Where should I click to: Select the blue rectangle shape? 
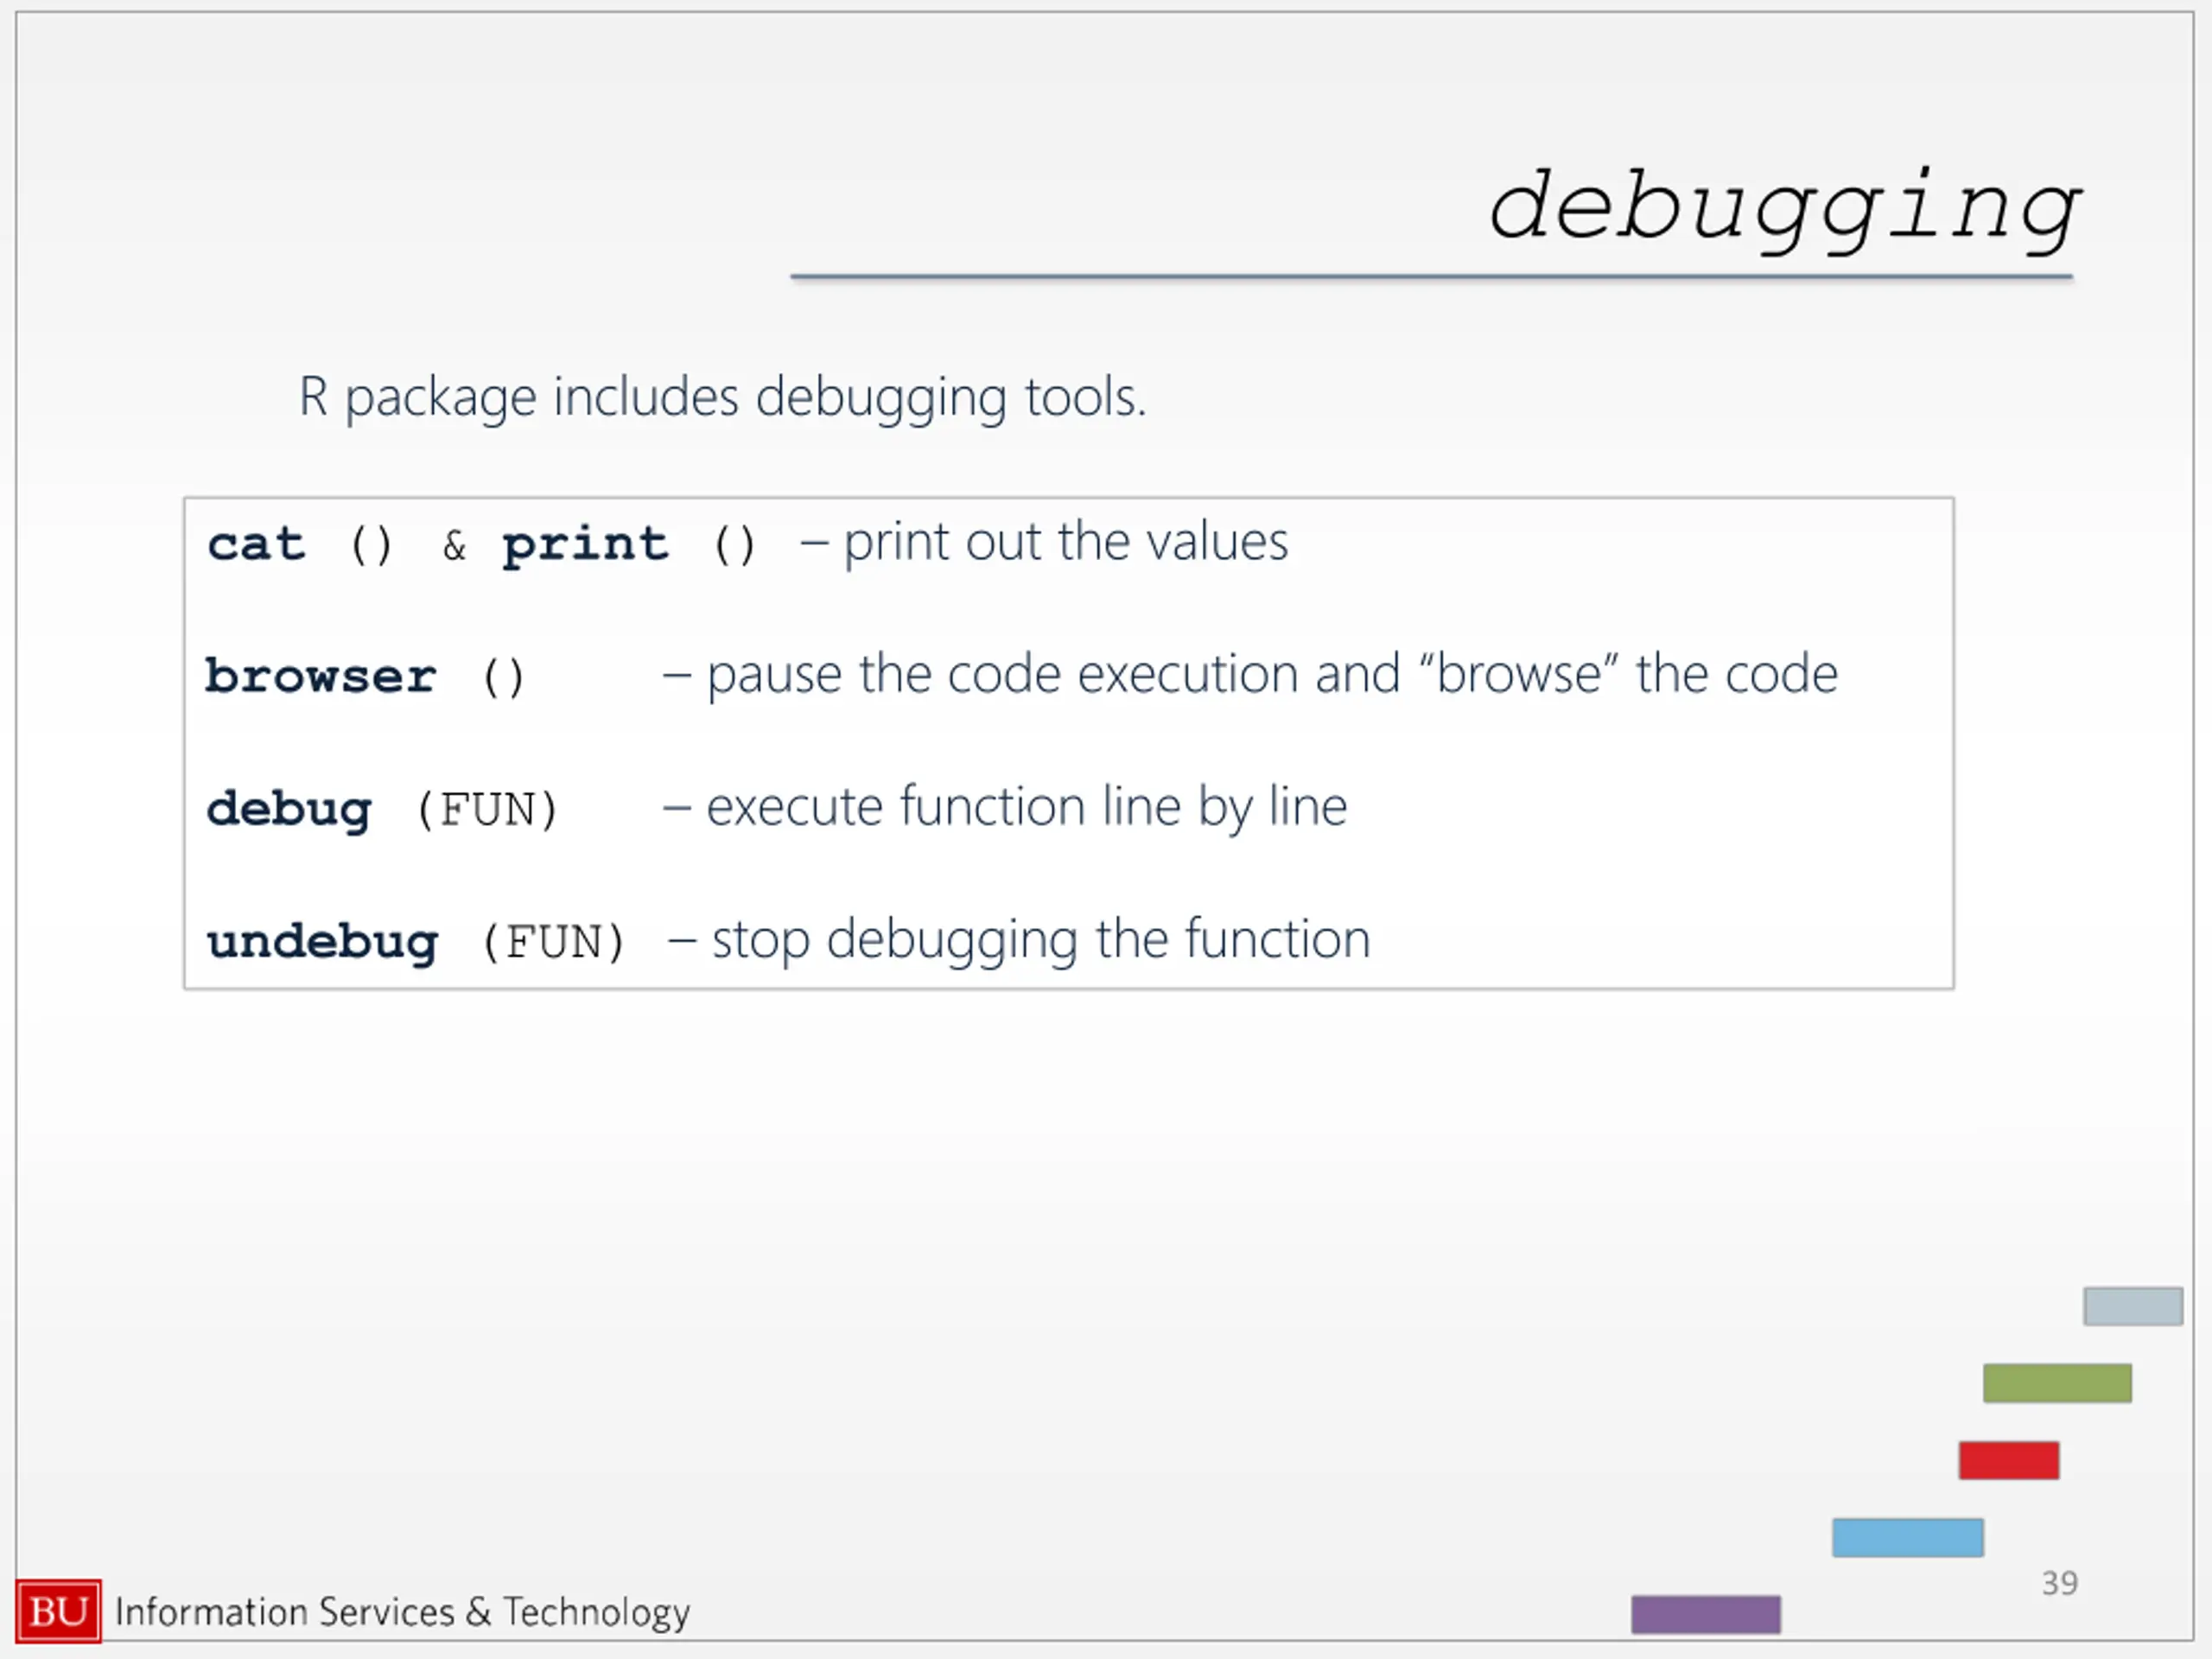tap(1908, 1537)
